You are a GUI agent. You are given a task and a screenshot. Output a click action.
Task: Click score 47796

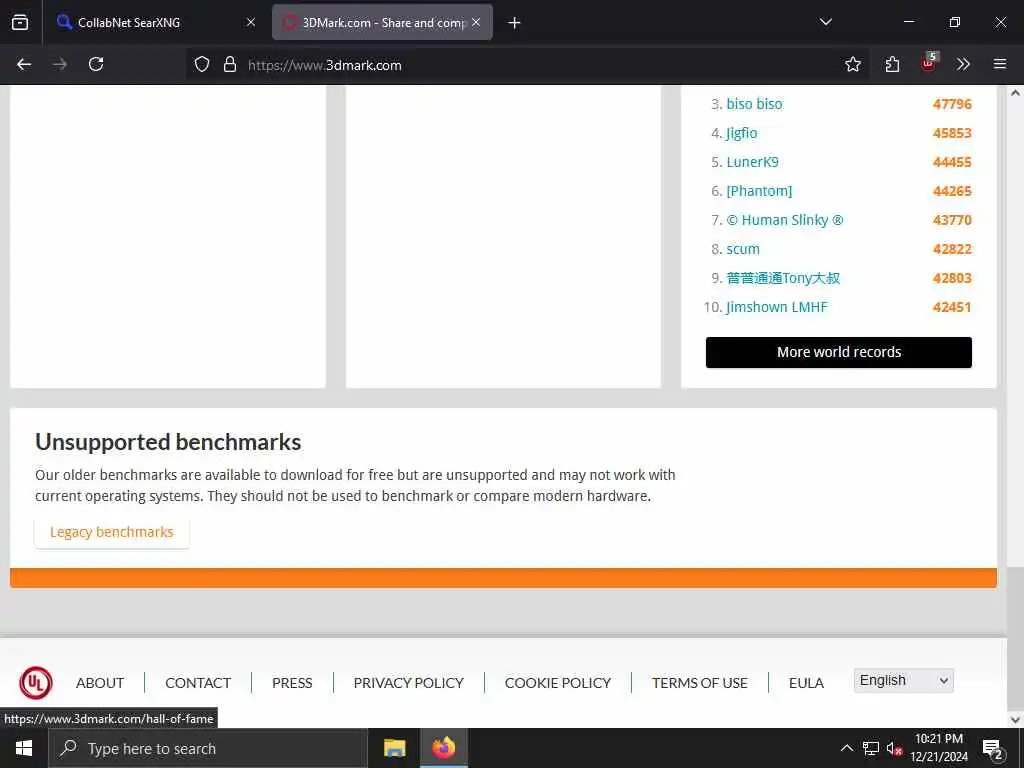point(952,104)
